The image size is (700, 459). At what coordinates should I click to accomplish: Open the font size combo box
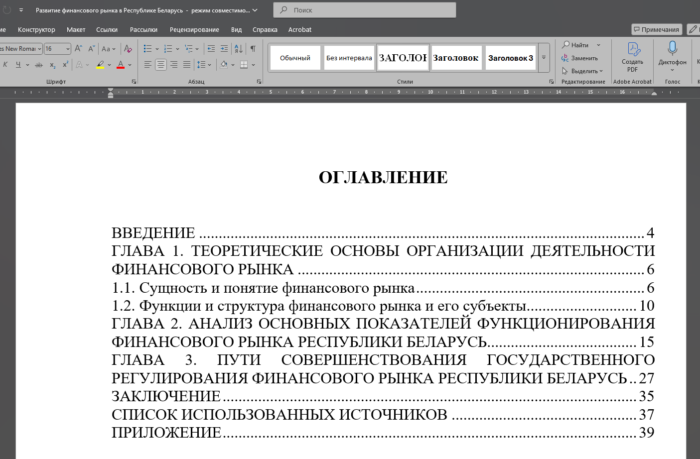click(57, 49)
